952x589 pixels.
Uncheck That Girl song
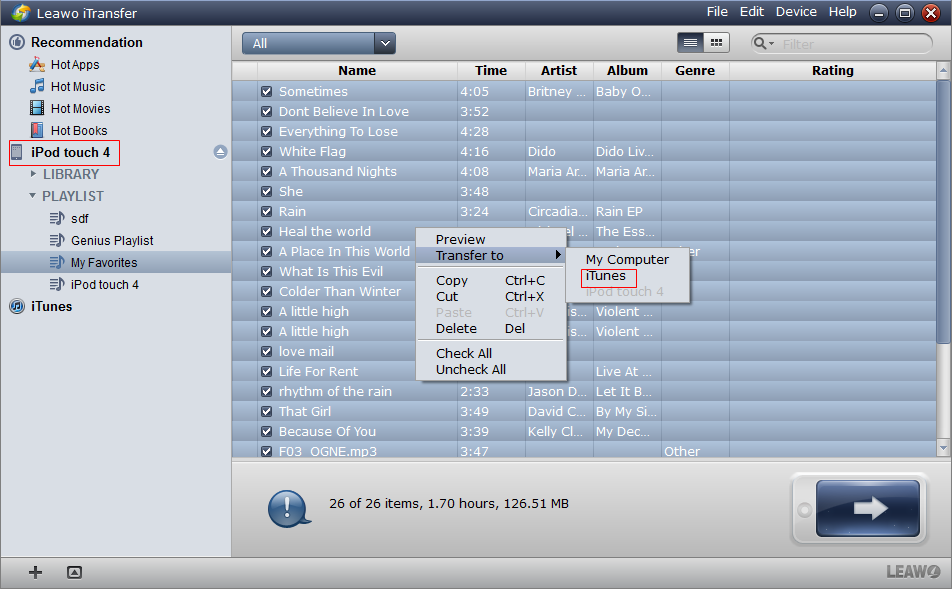click(x=266, y=411)
